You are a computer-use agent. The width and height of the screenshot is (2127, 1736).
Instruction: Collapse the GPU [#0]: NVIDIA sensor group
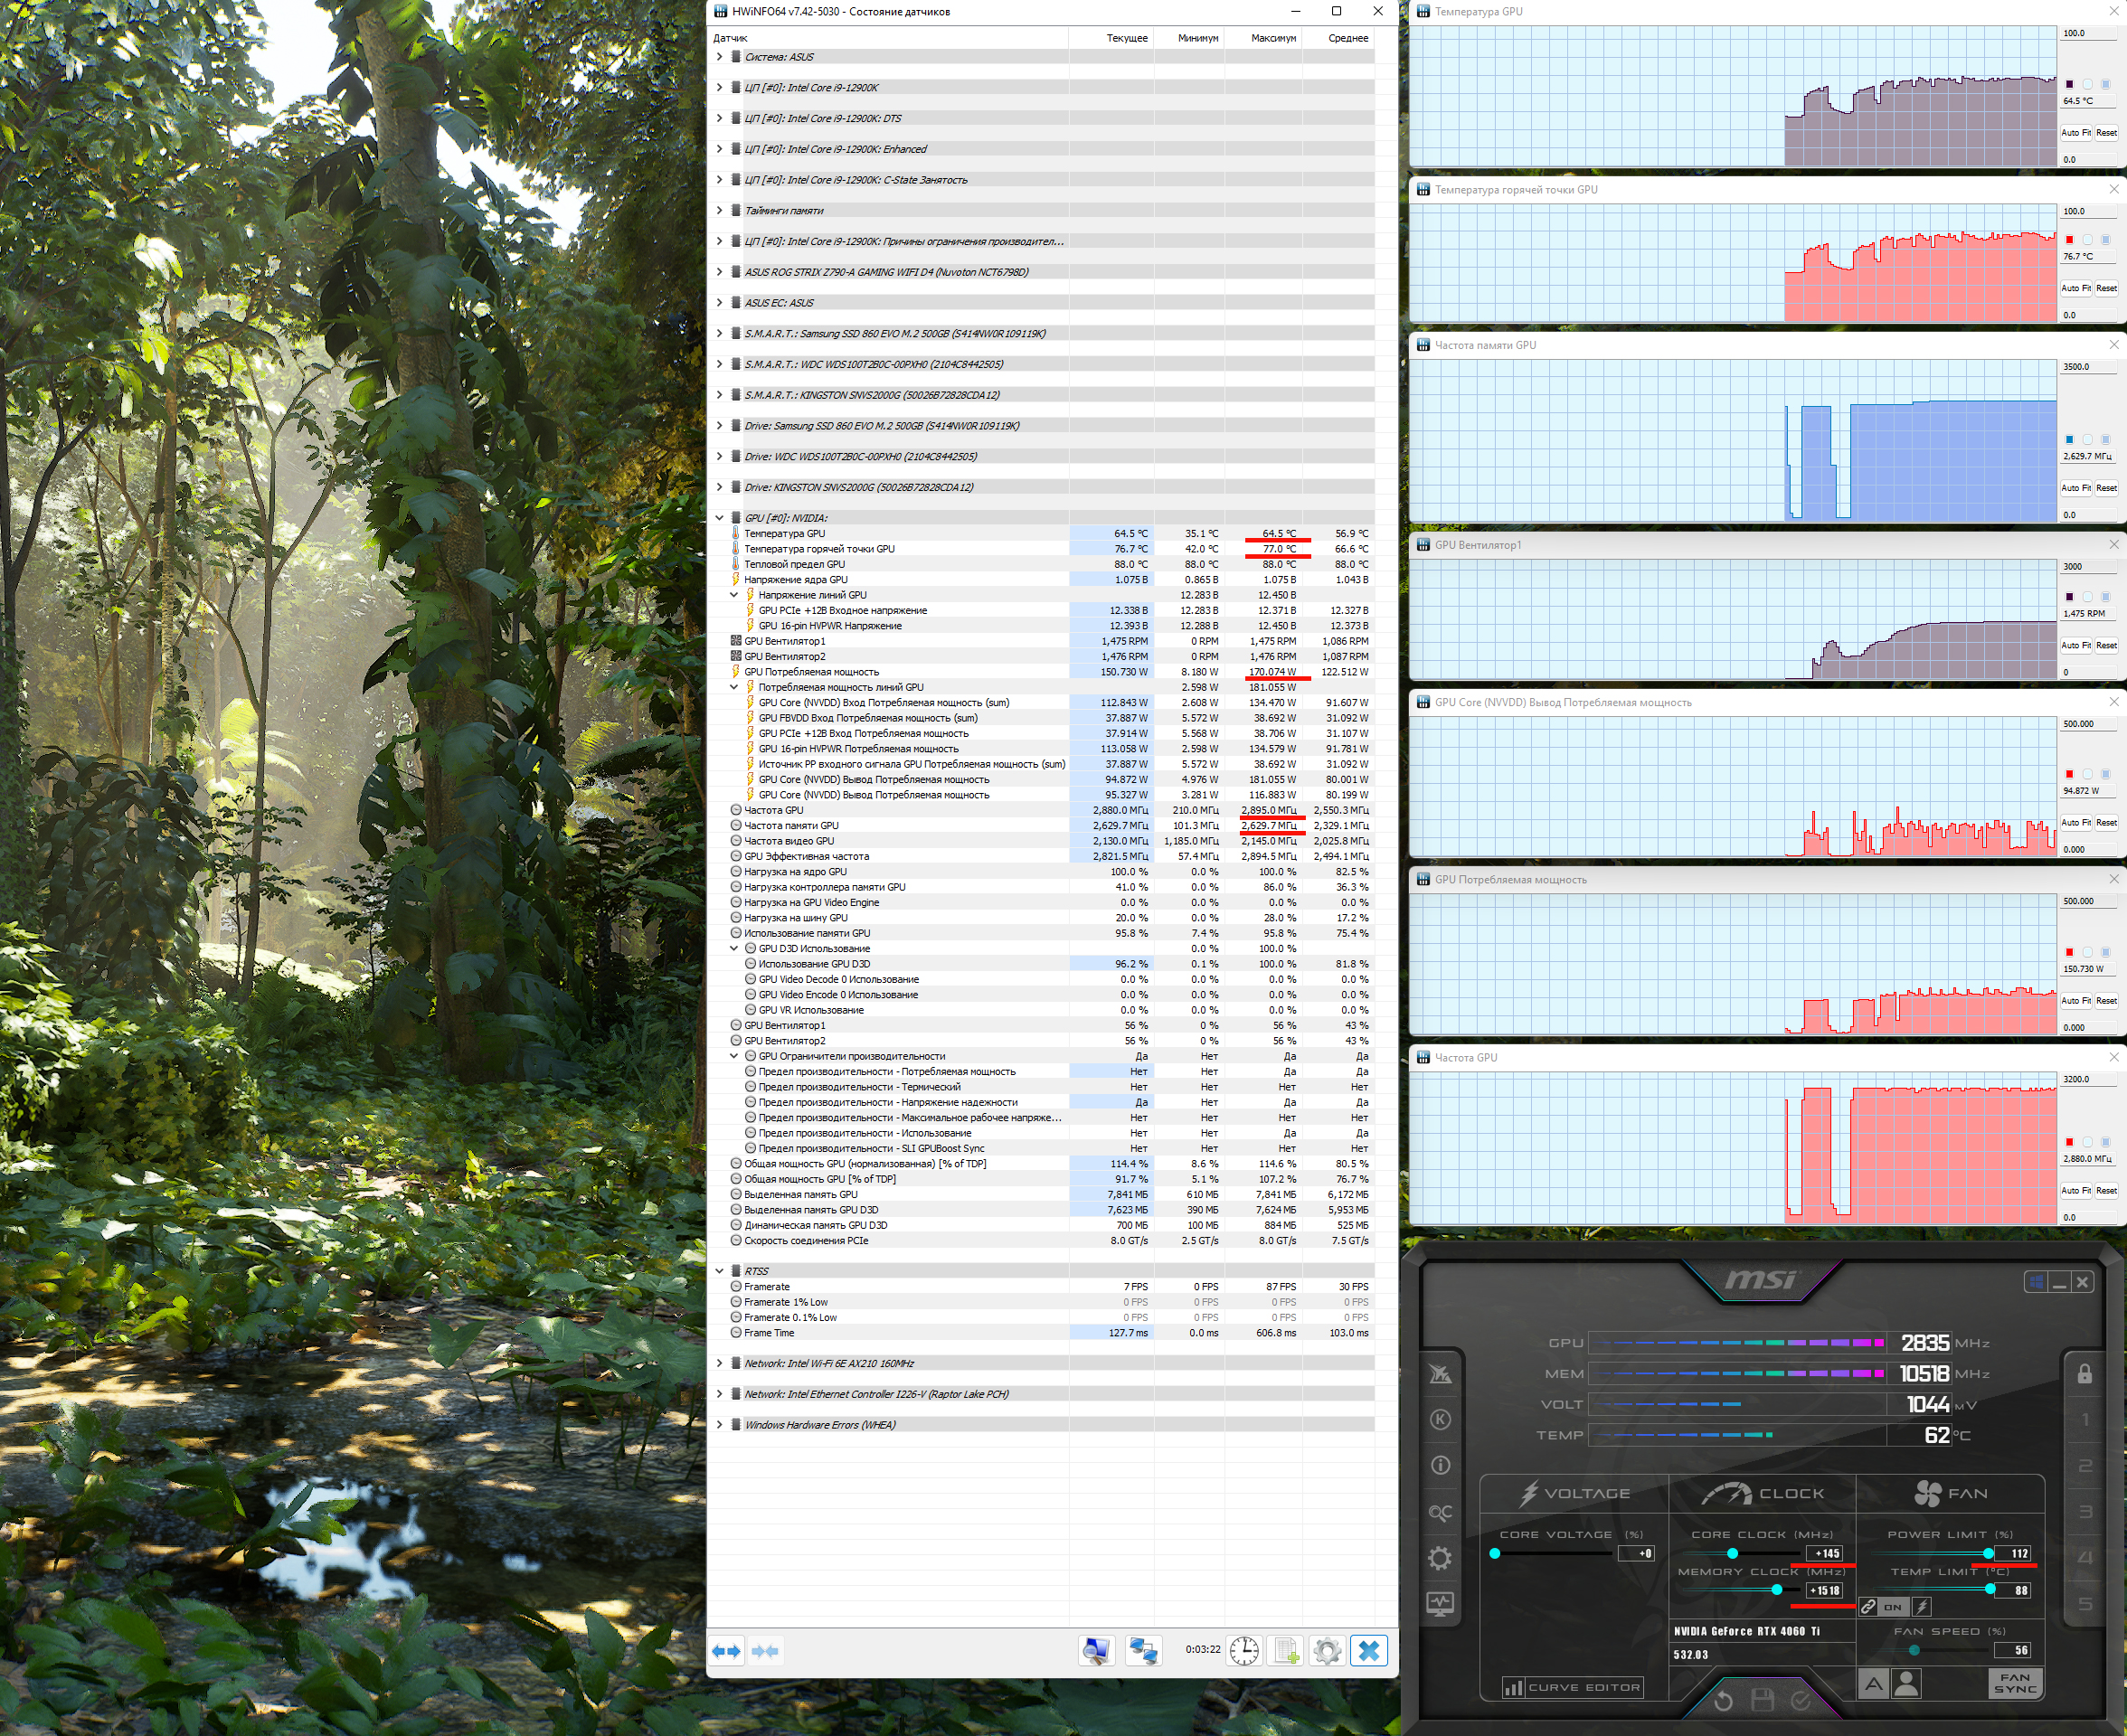pyautogui.click(x=719, y=518)
